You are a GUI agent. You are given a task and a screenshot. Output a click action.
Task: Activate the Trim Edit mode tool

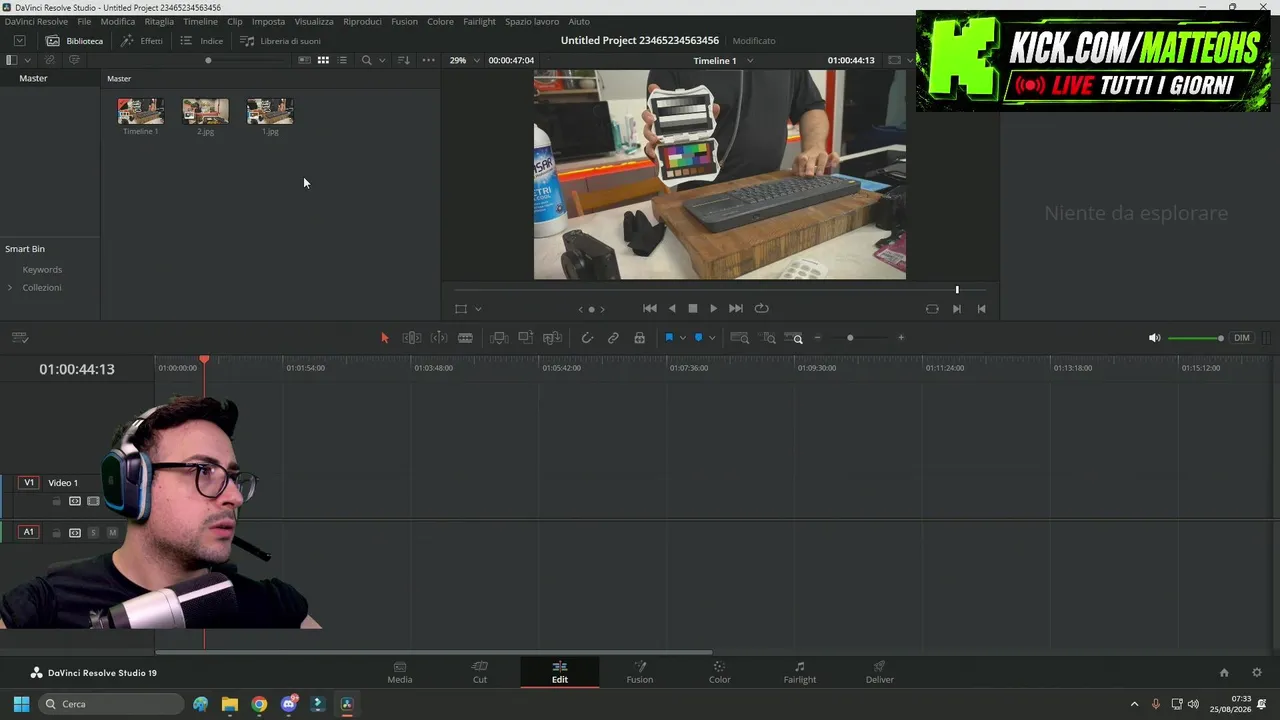(411, 338)
